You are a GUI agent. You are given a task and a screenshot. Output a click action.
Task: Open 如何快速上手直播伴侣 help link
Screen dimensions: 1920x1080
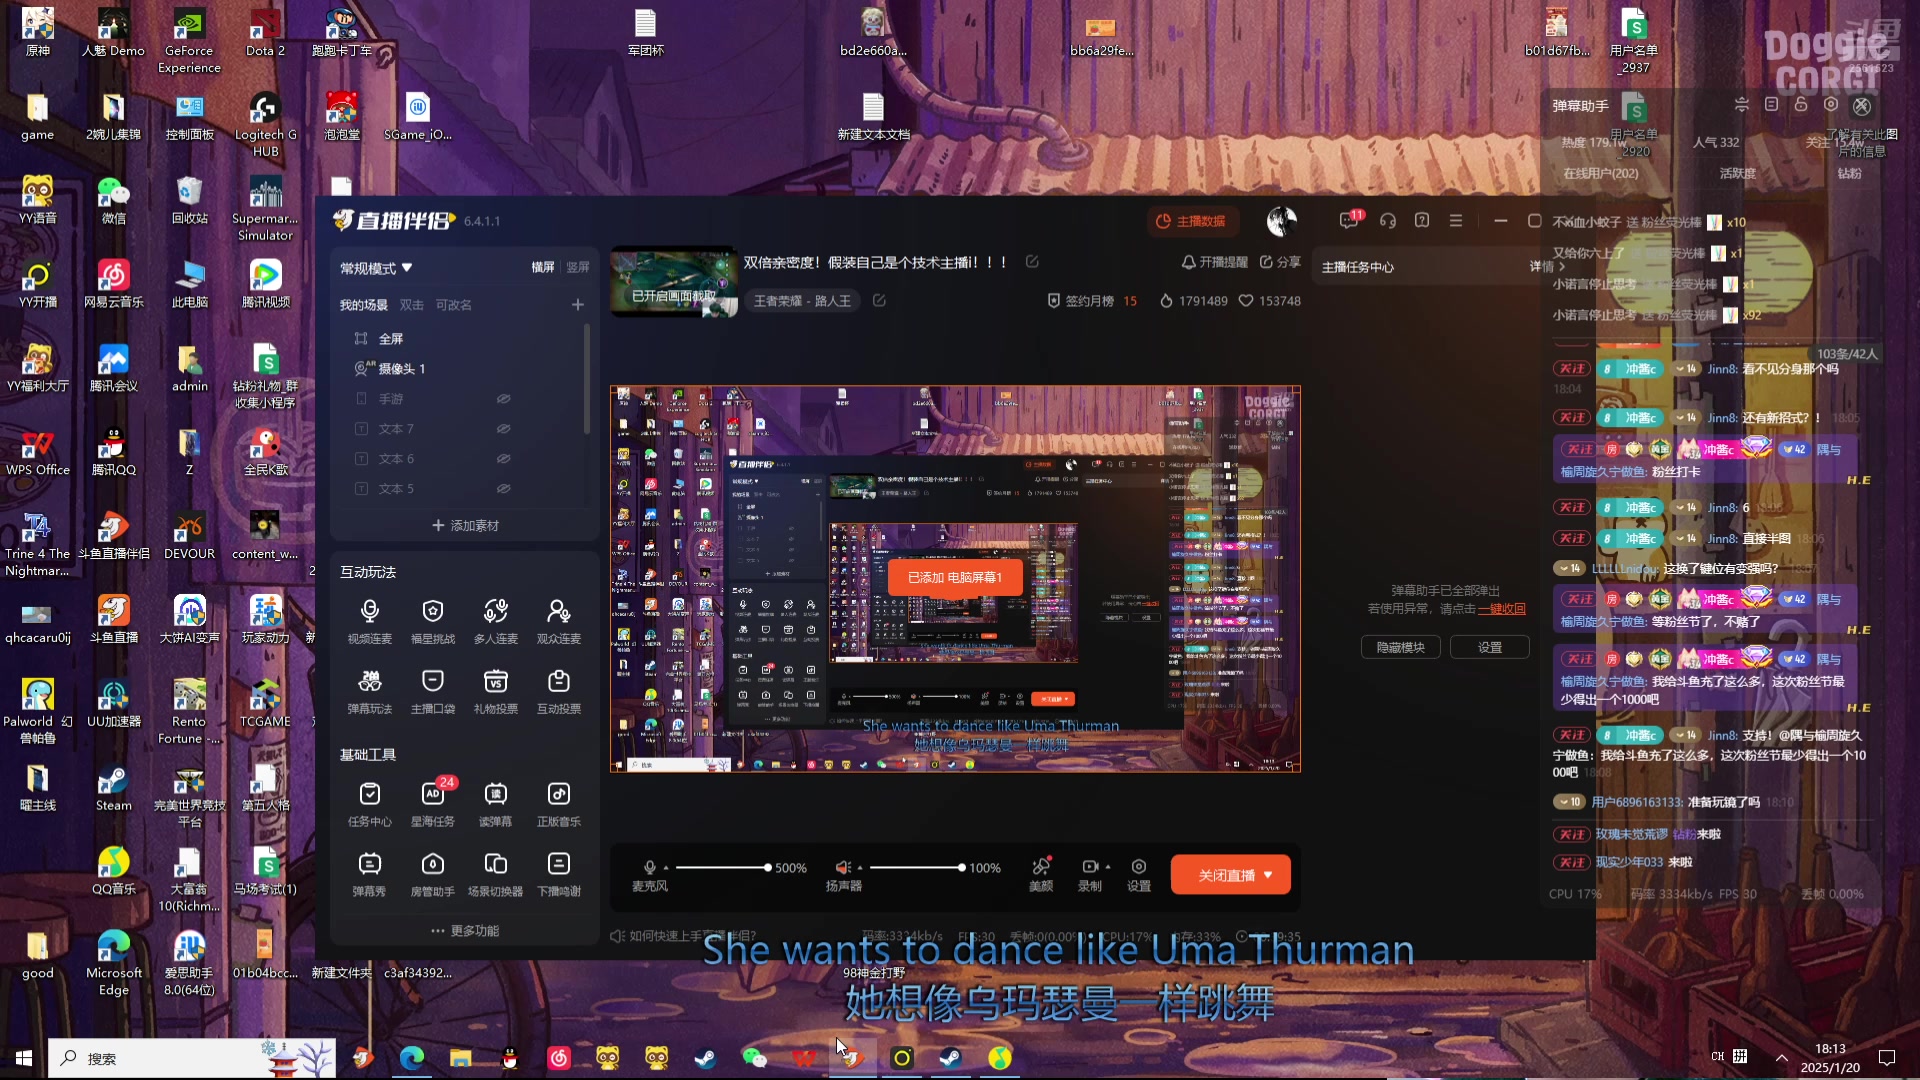tap(684, 936)
